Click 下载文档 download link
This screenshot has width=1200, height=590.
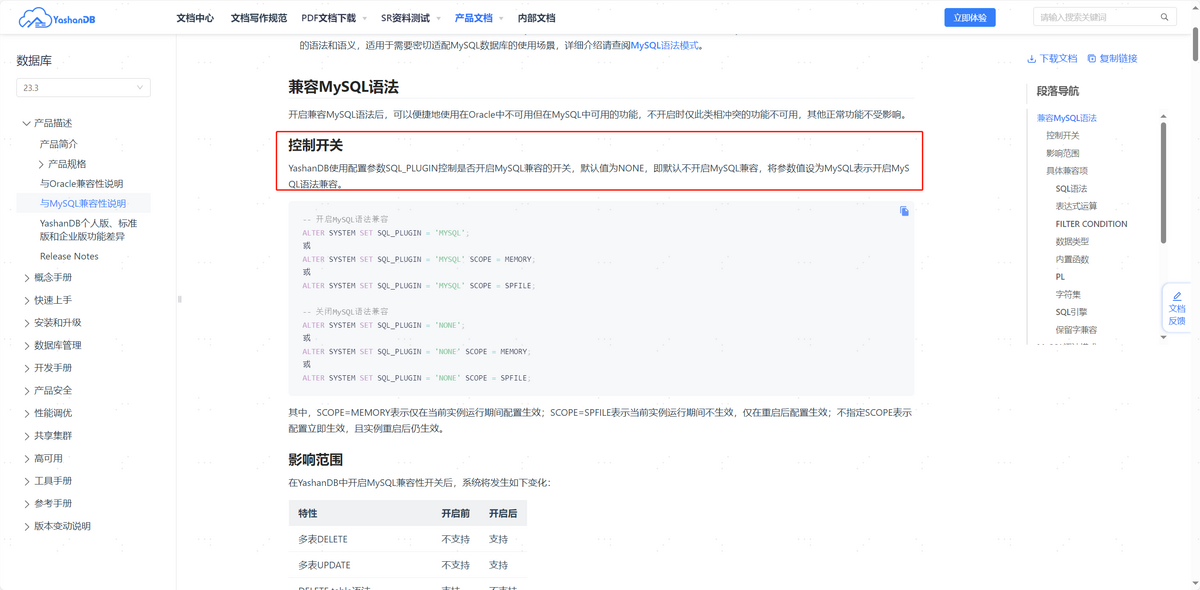point(1053,58)
